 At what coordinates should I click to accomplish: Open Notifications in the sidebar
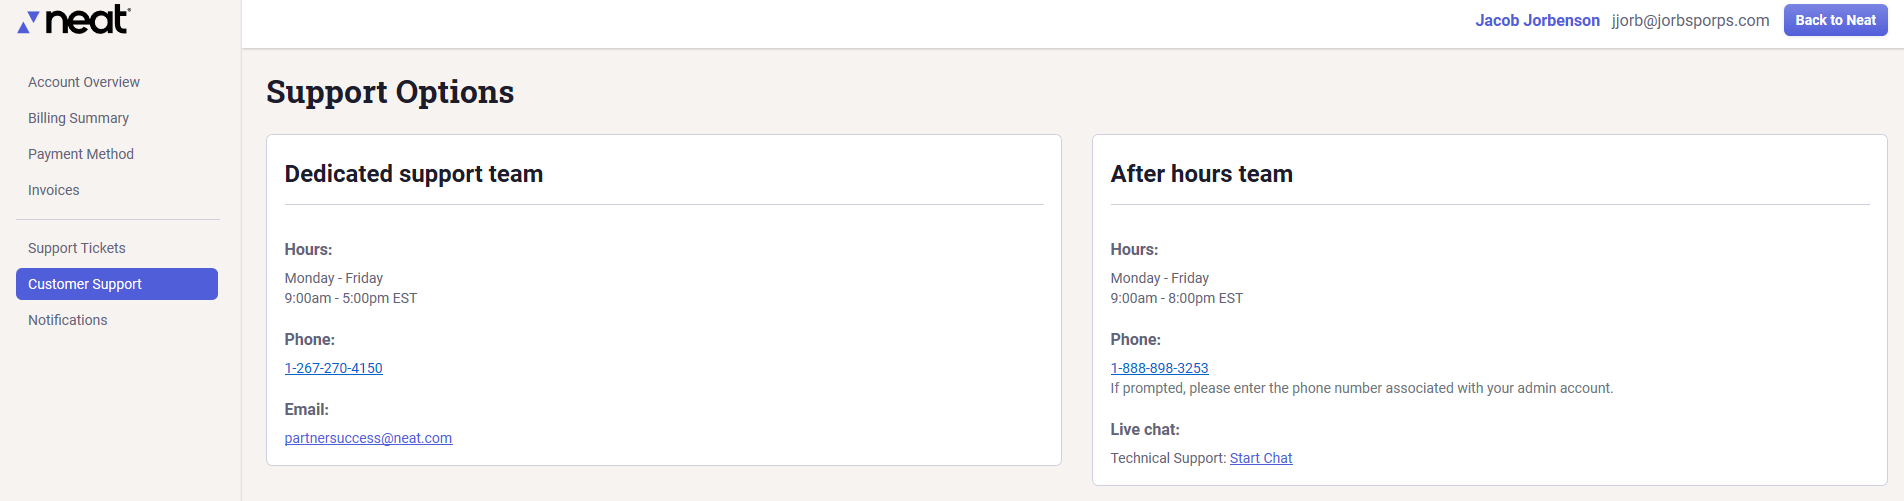68,320
